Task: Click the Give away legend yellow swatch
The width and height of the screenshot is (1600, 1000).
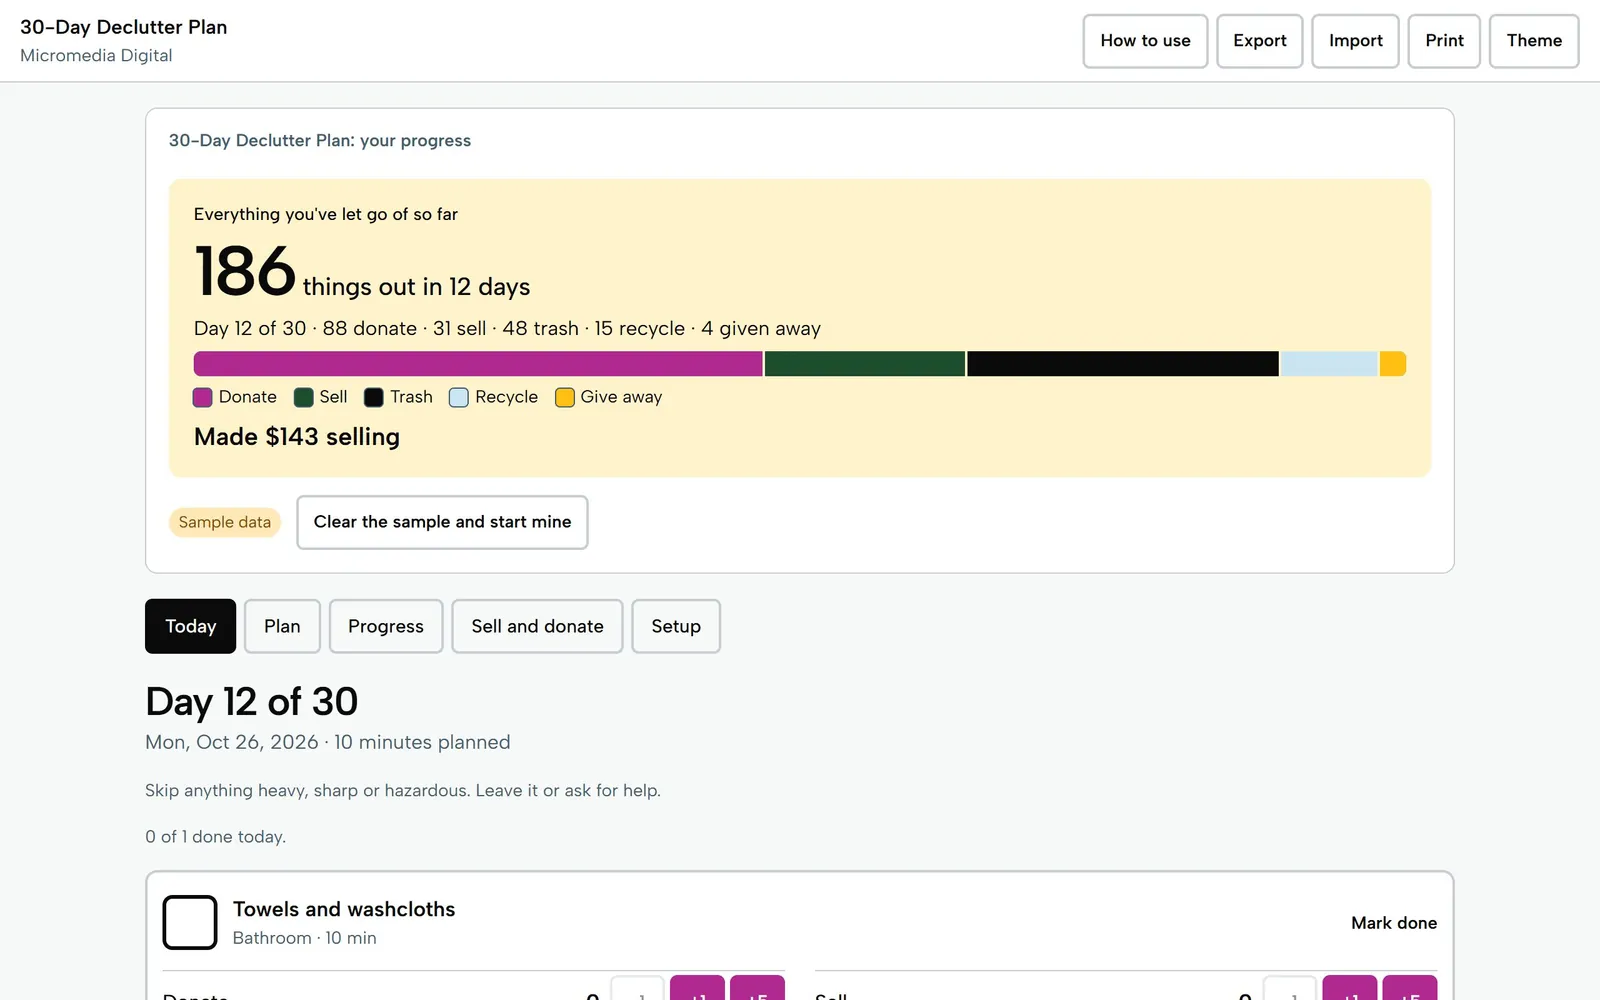Action: tap(565, 397)
